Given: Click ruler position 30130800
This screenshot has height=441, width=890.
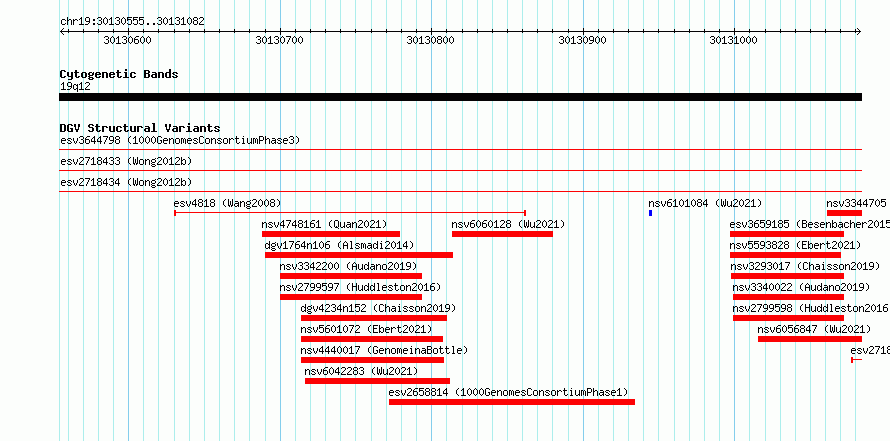Looking at the screenshot, I should 431,40.
